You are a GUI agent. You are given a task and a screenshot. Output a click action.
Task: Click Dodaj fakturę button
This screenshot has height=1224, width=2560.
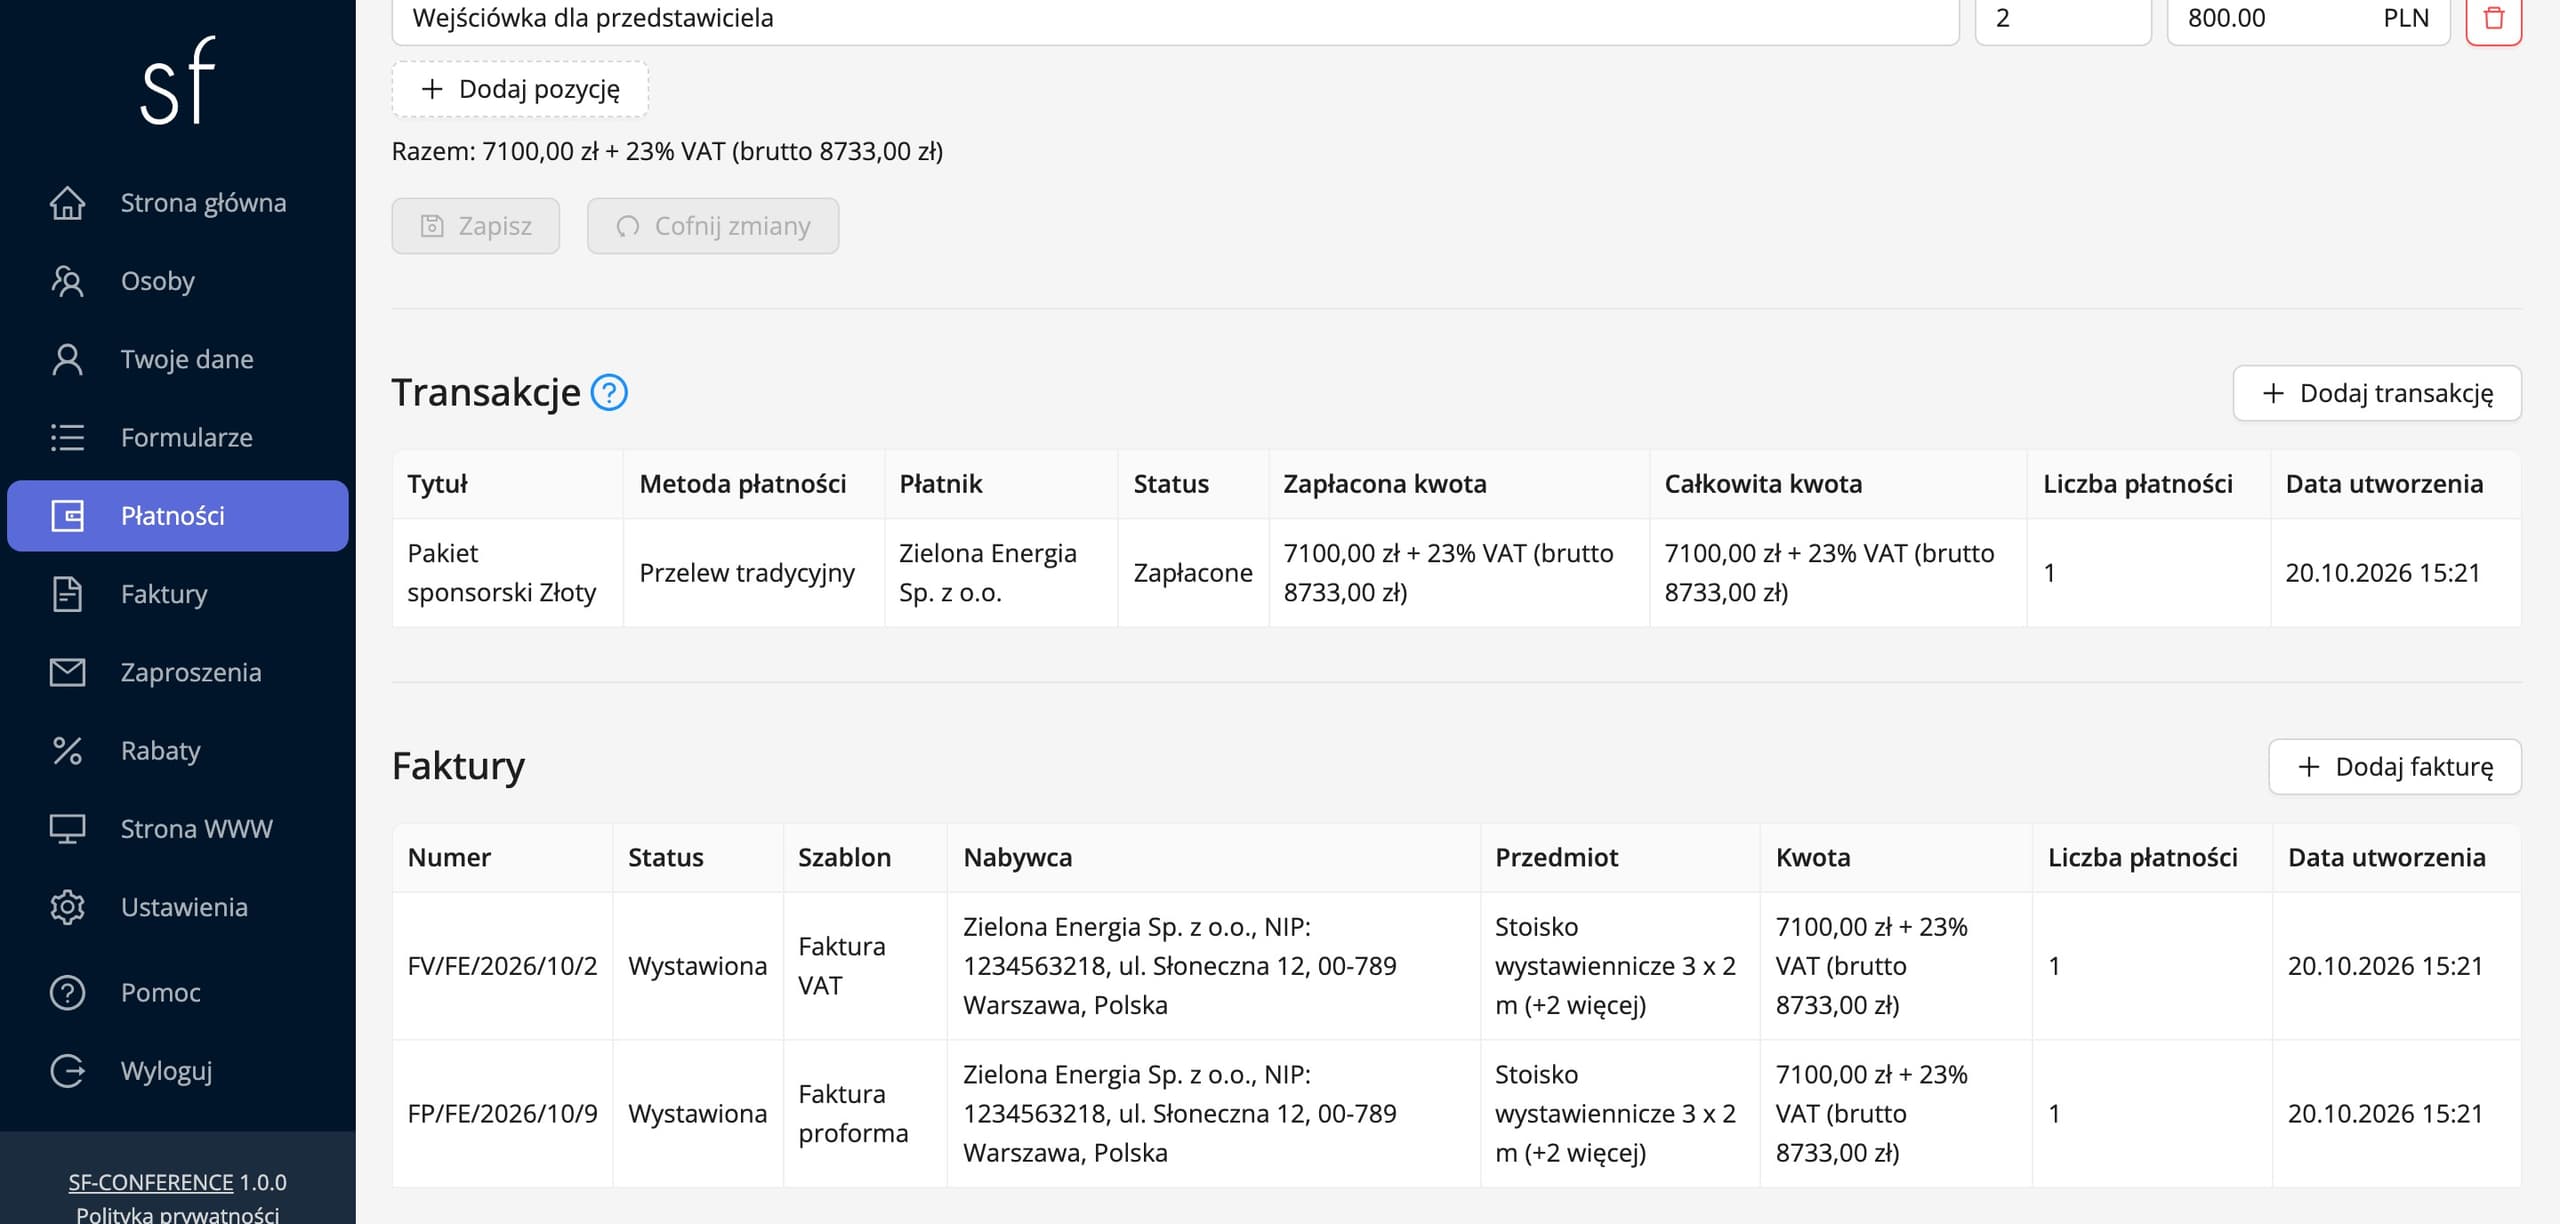2395,767
